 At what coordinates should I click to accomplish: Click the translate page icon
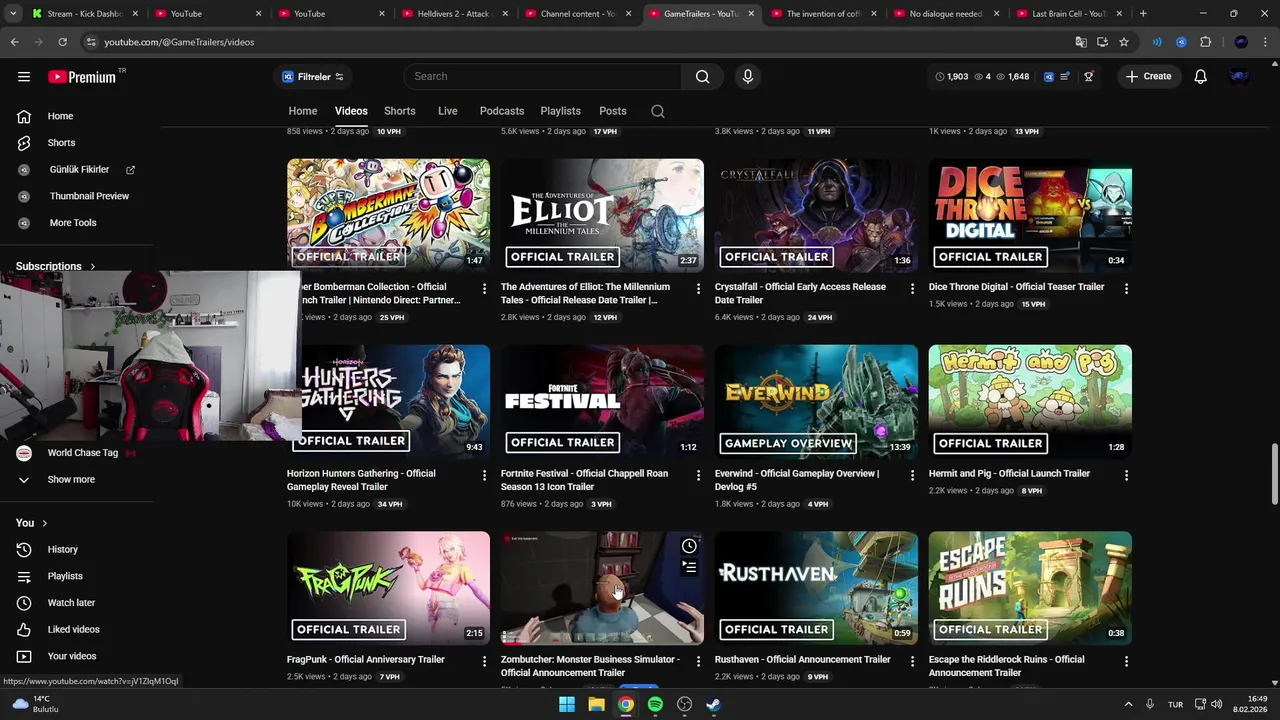point(1080,42)
